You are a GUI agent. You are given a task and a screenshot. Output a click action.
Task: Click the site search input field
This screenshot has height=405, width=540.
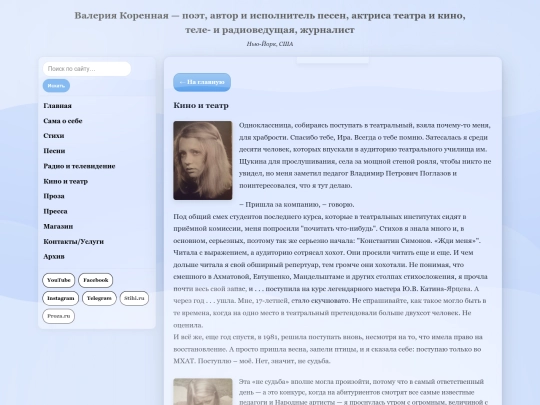tap(87, 69)
